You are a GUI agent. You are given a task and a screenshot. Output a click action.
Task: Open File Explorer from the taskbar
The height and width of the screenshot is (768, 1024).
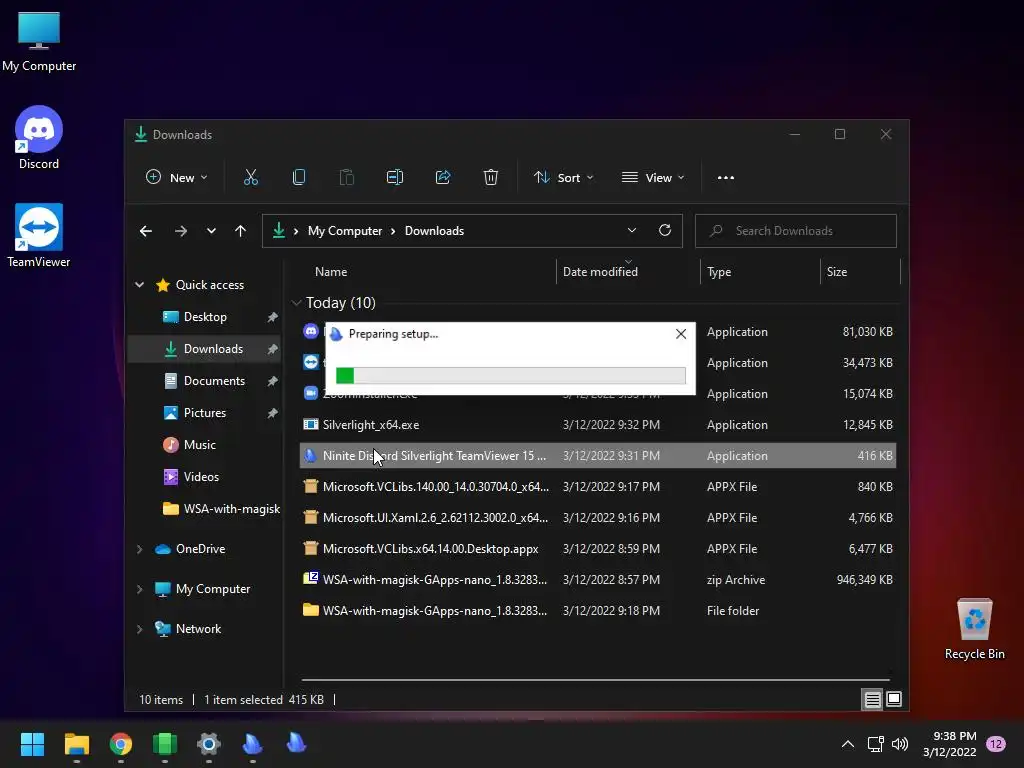click(x=76, y=744)
